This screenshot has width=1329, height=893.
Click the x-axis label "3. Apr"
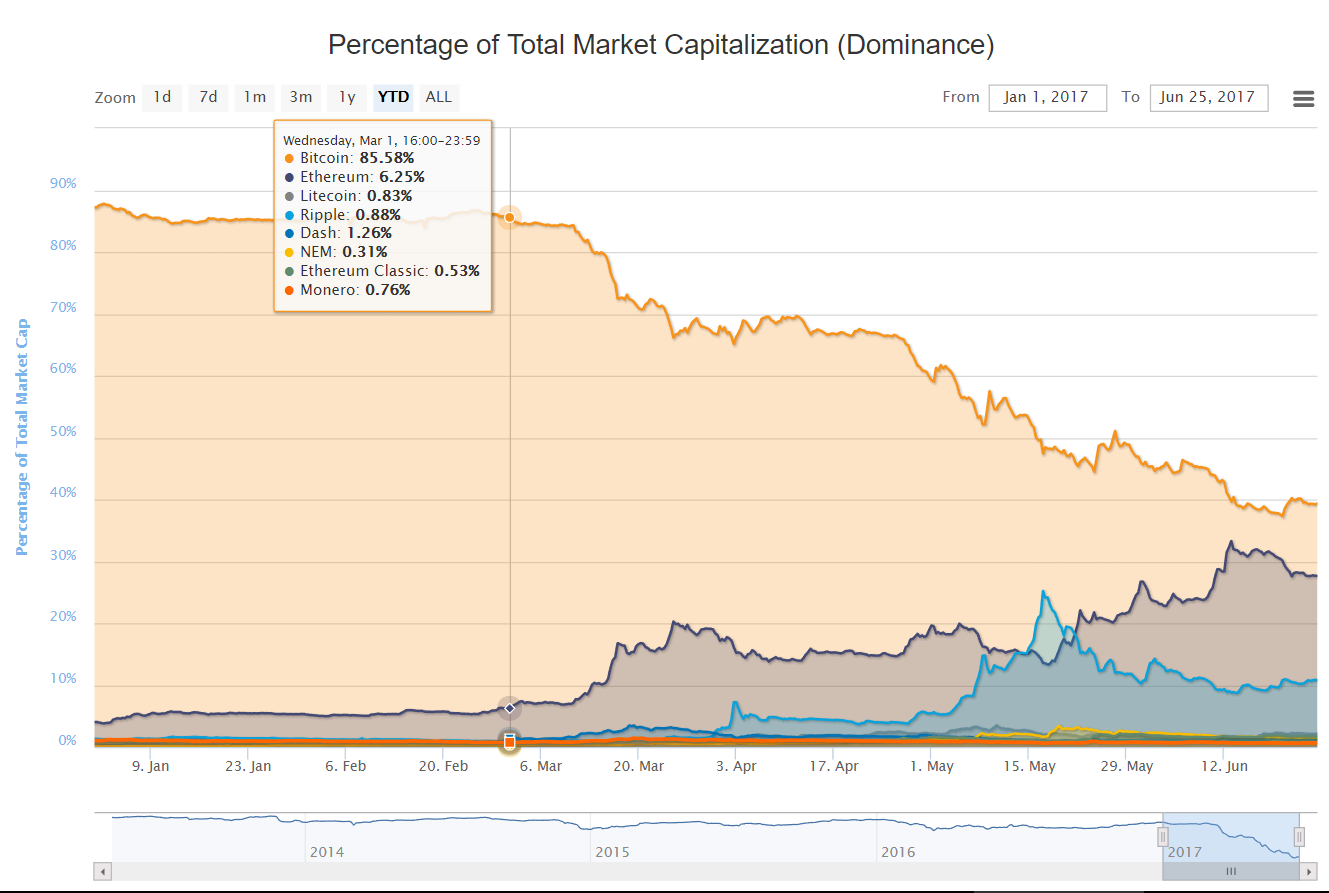click(736, 767)
